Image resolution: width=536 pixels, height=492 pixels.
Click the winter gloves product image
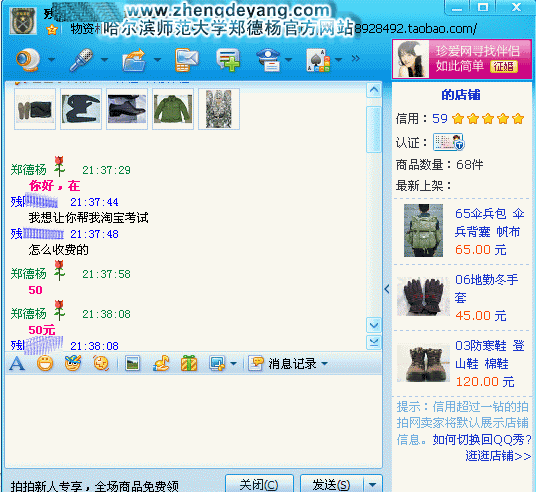(423, 296)
